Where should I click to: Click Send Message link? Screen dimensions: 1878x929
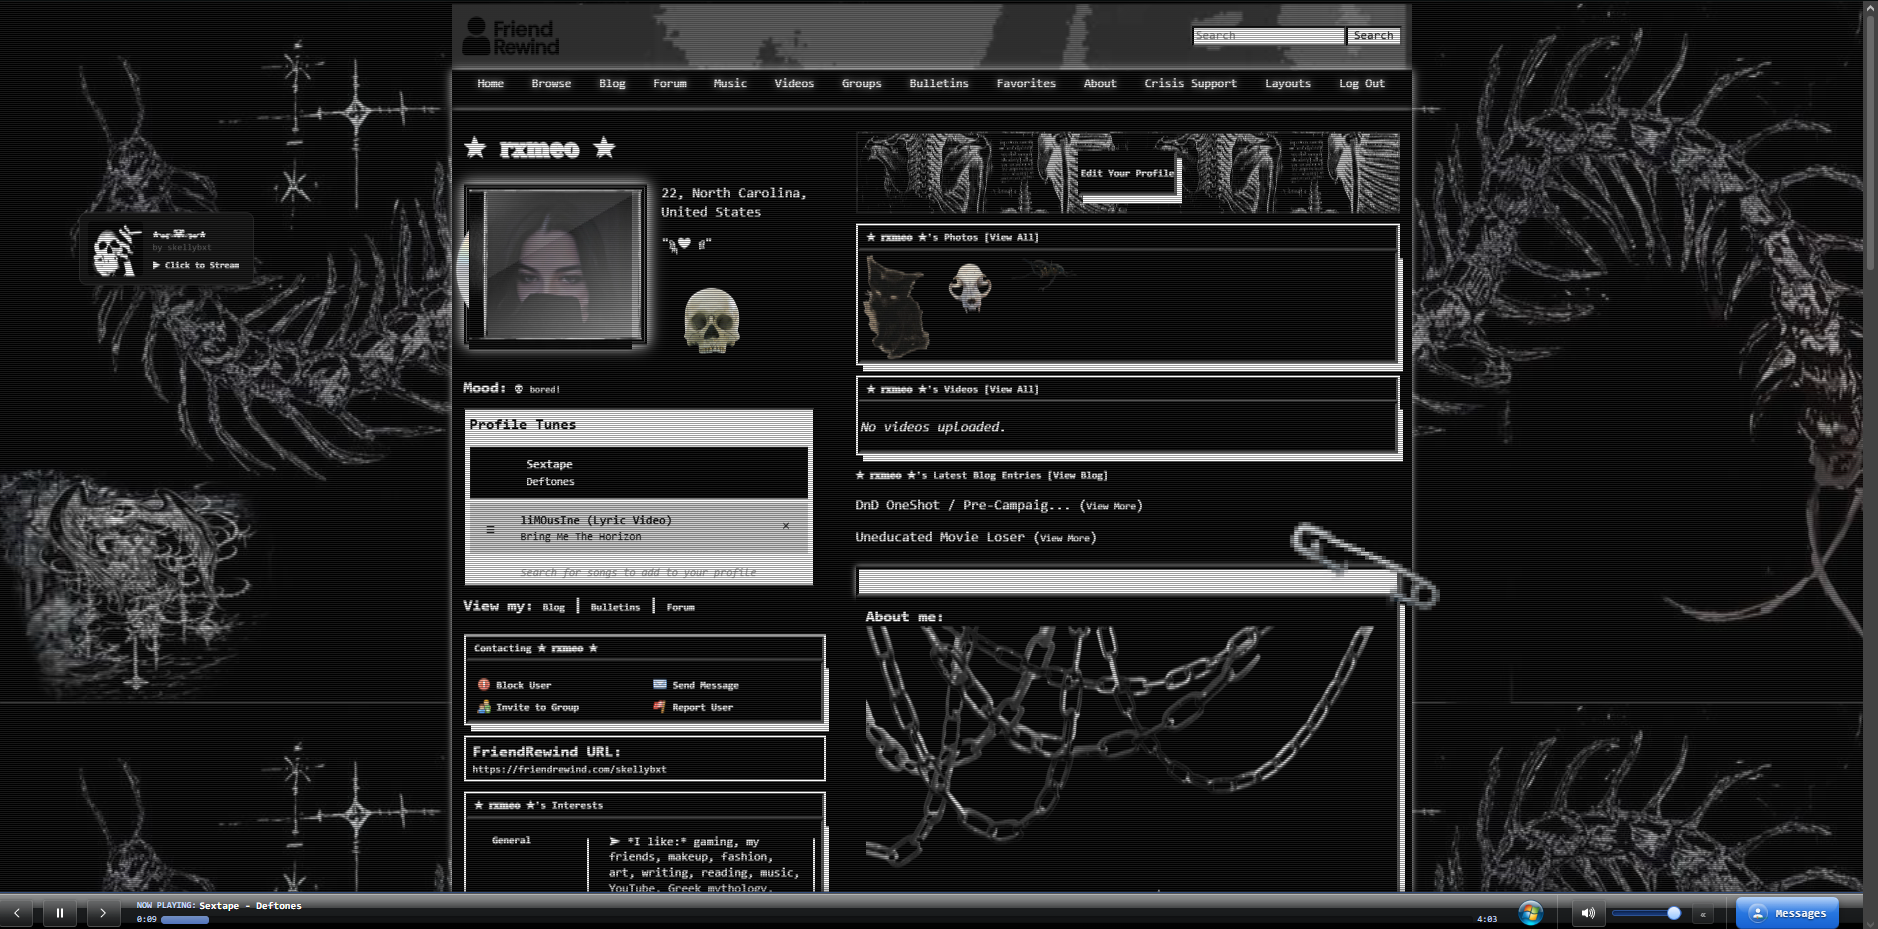(x=705, y=685)
